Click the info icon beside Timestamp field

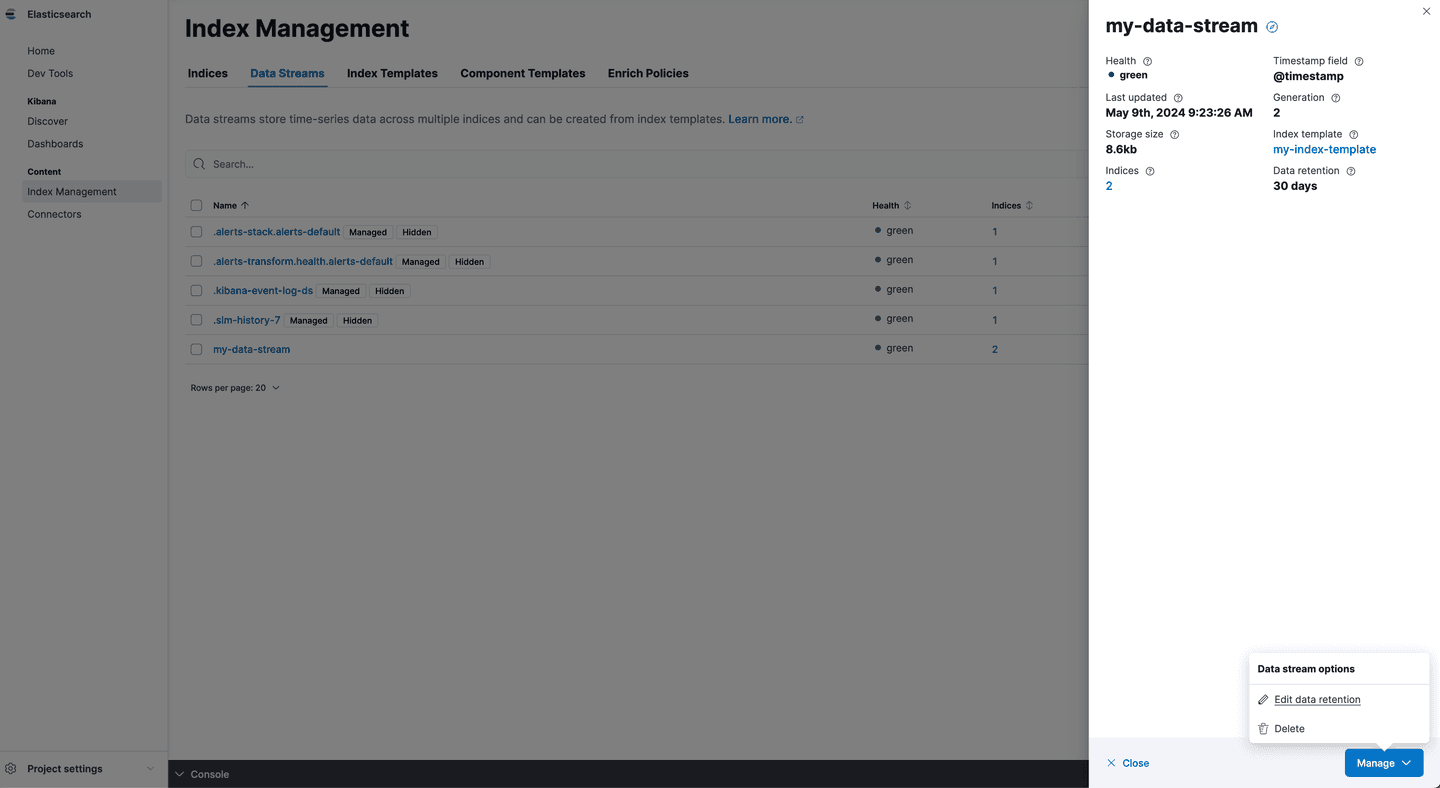coord(1358,61)
